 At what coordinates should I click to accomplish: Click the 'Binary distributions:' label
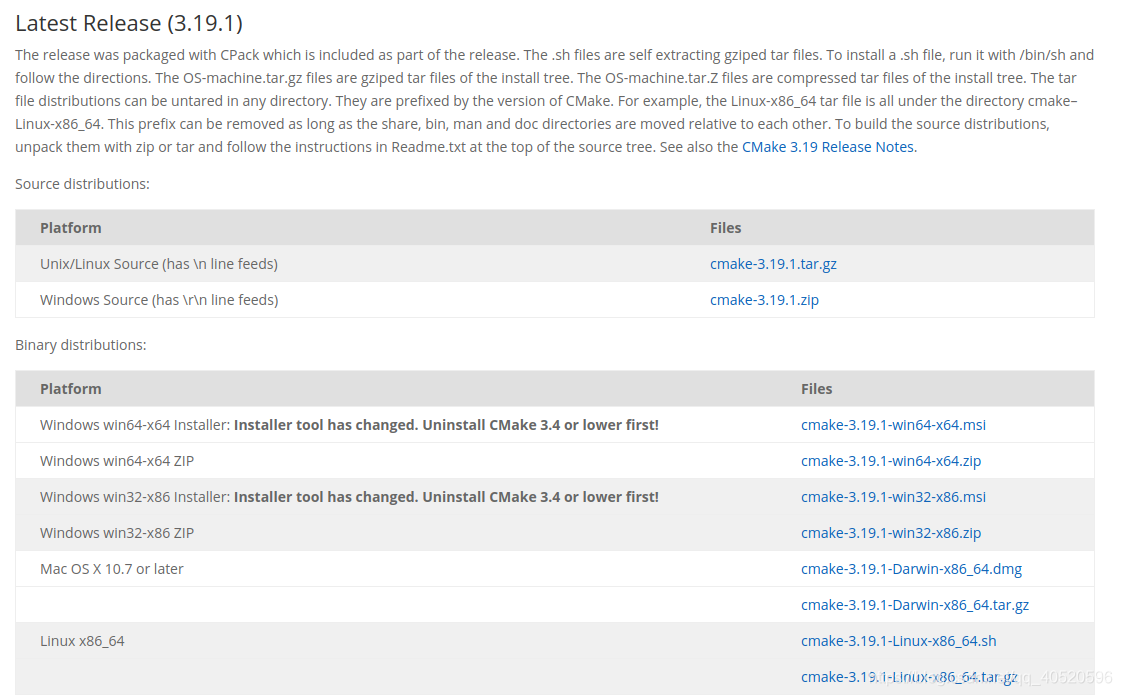pyautogui.click(x=81, y=345)
